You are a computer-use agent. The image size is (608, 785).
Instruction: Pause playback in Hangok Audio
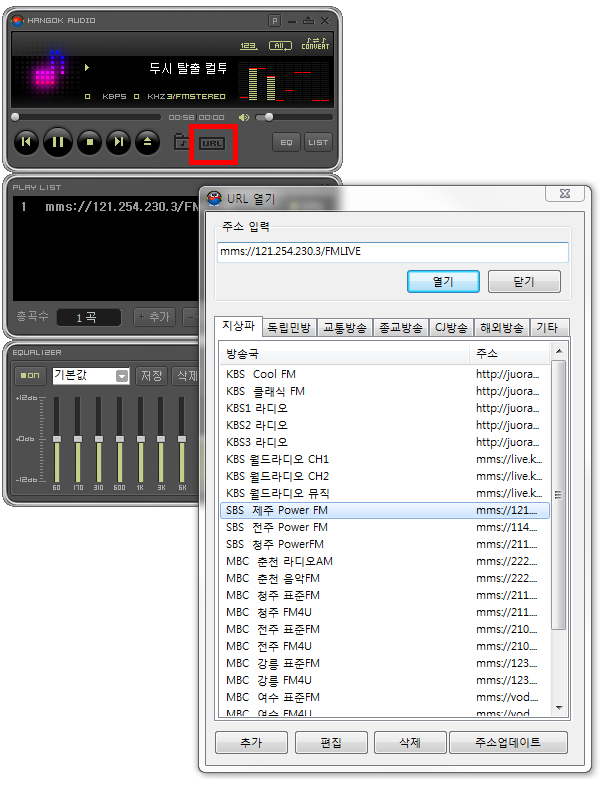point(58,142)
